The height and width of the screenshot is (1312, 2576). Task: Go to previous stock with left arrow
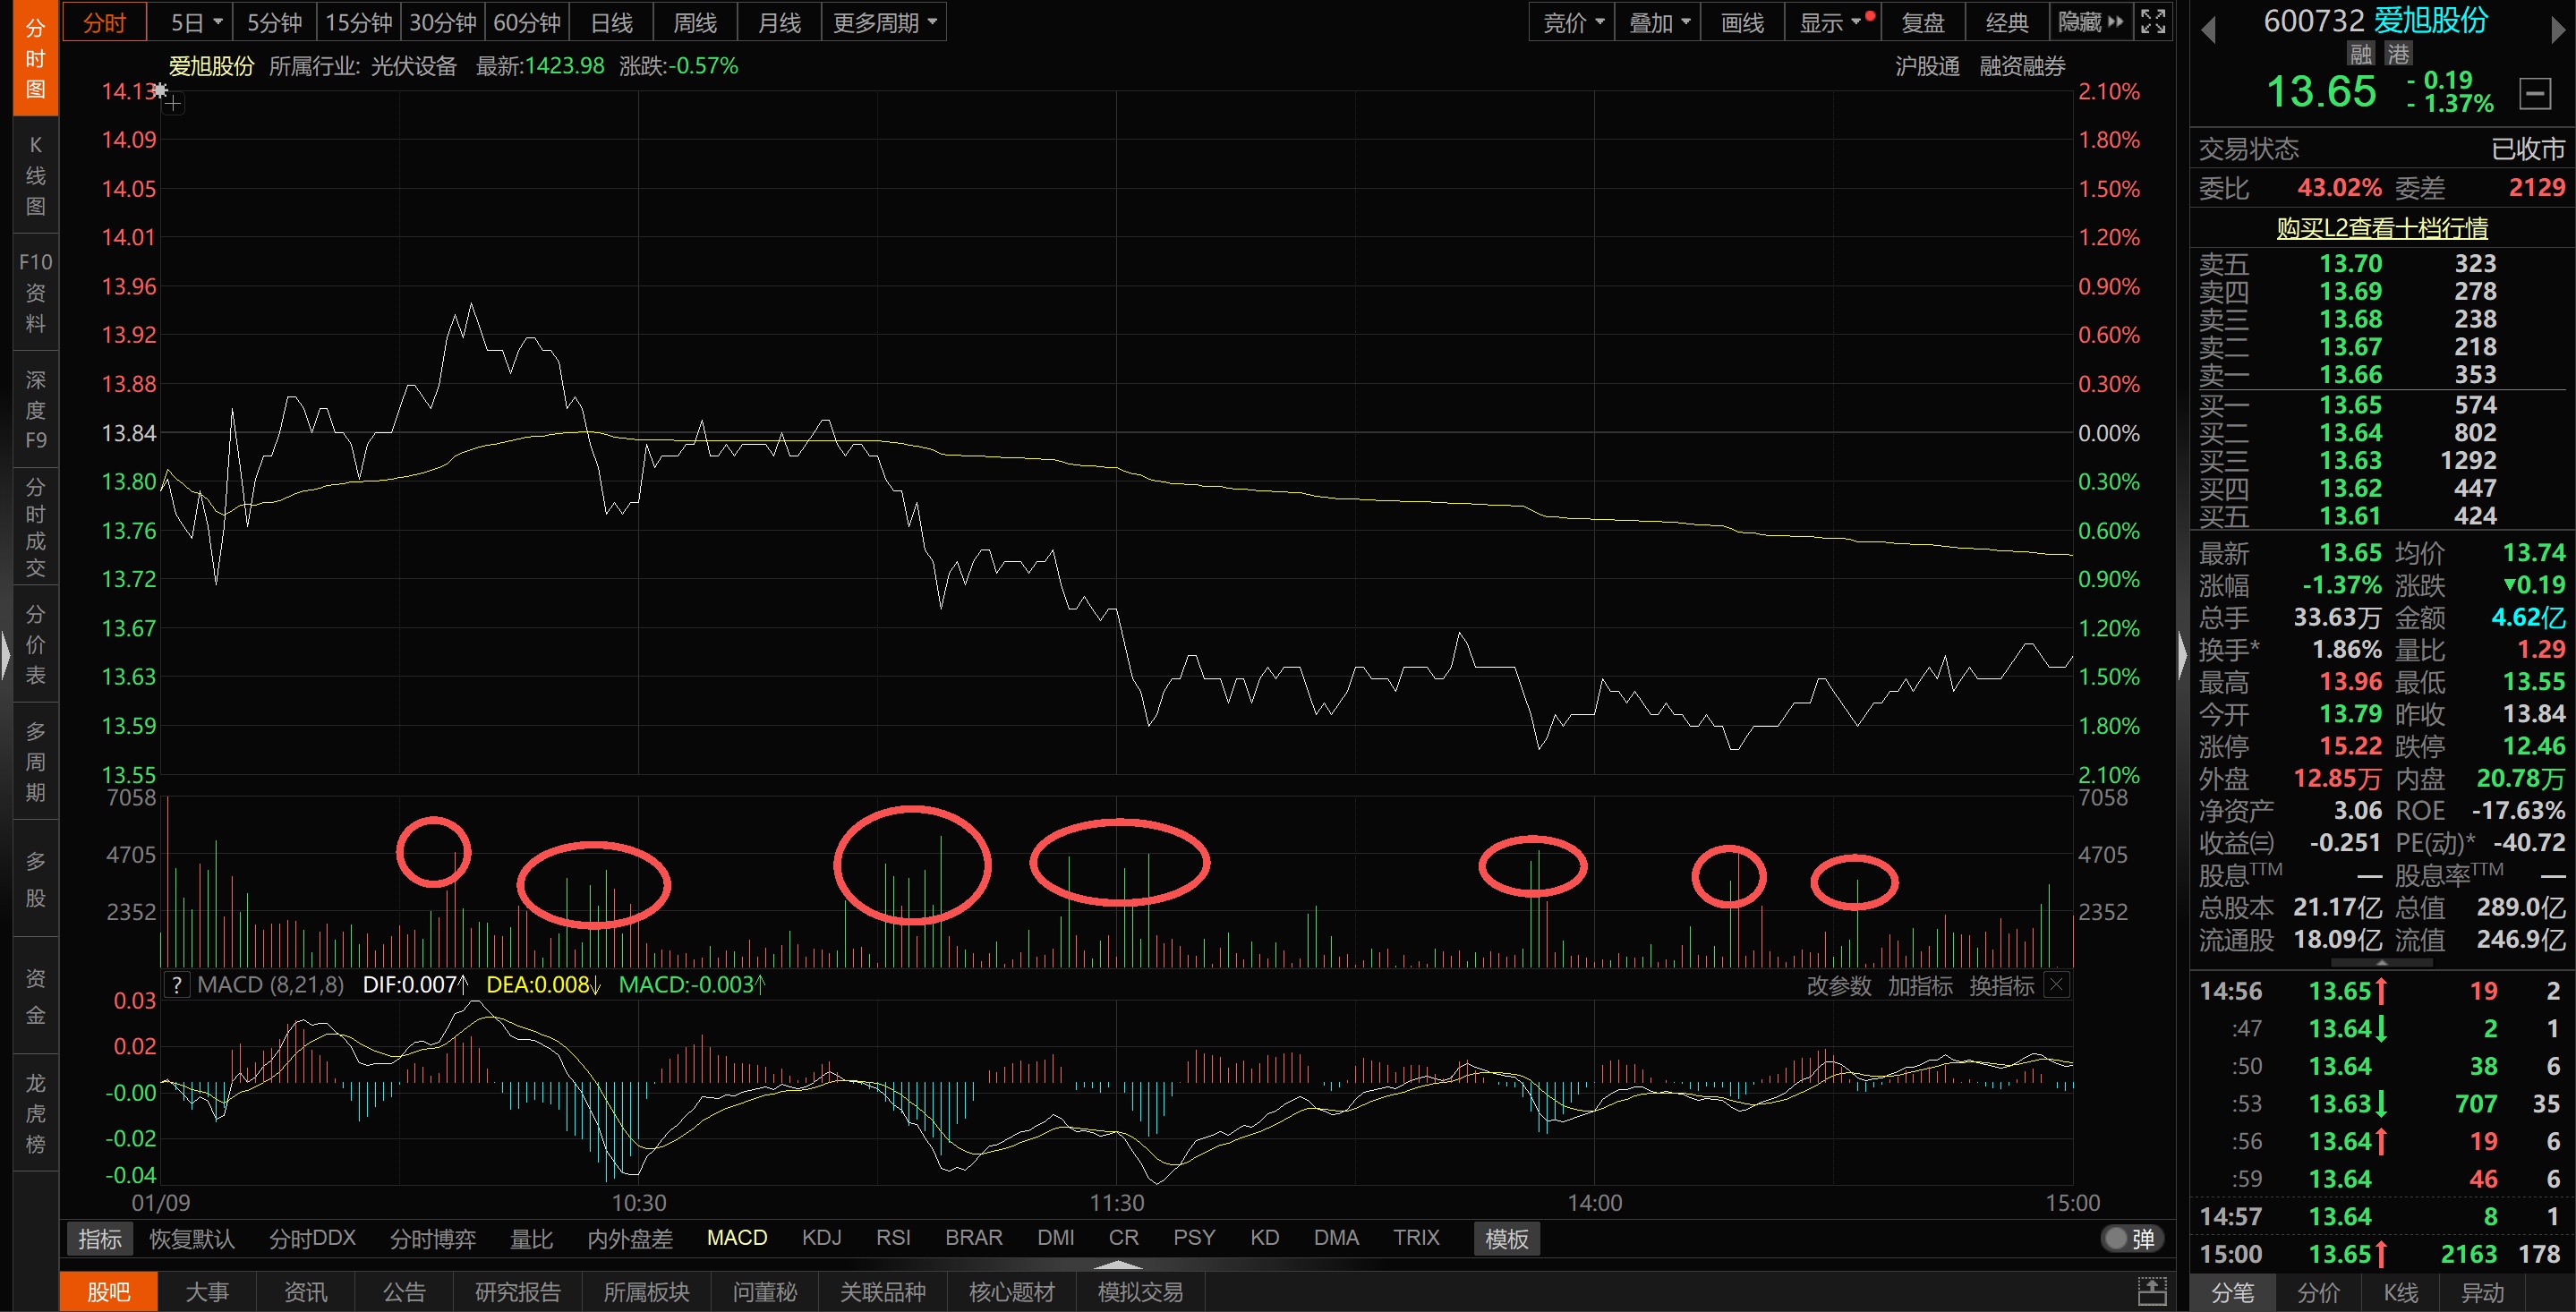[x=2209, y=30]
